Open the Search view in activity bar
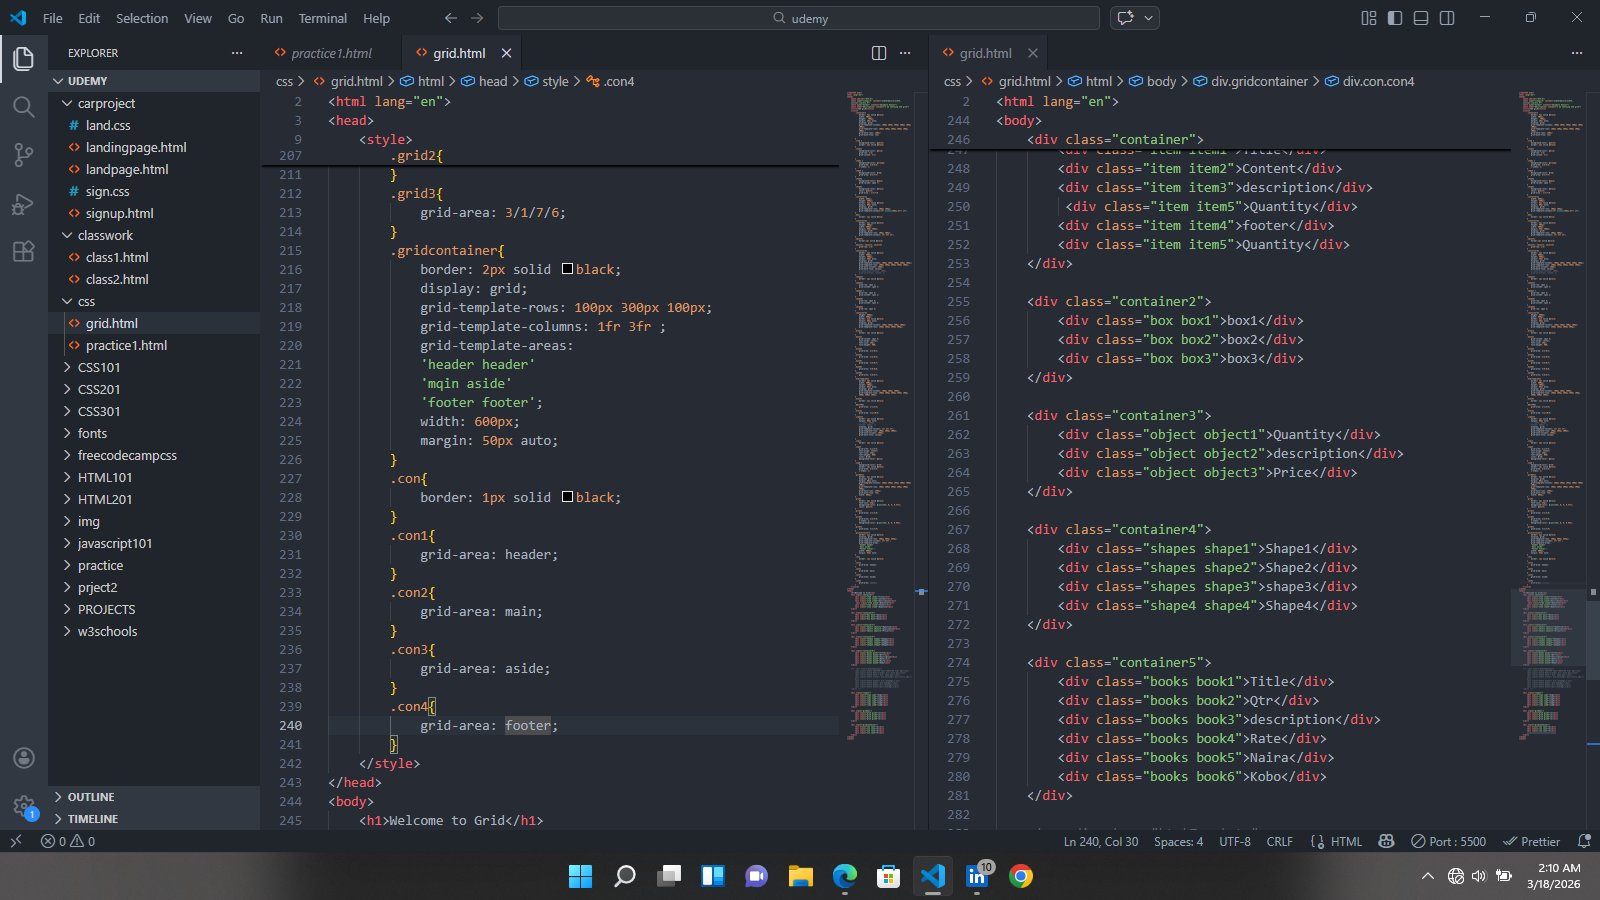 tap(24, 107)
